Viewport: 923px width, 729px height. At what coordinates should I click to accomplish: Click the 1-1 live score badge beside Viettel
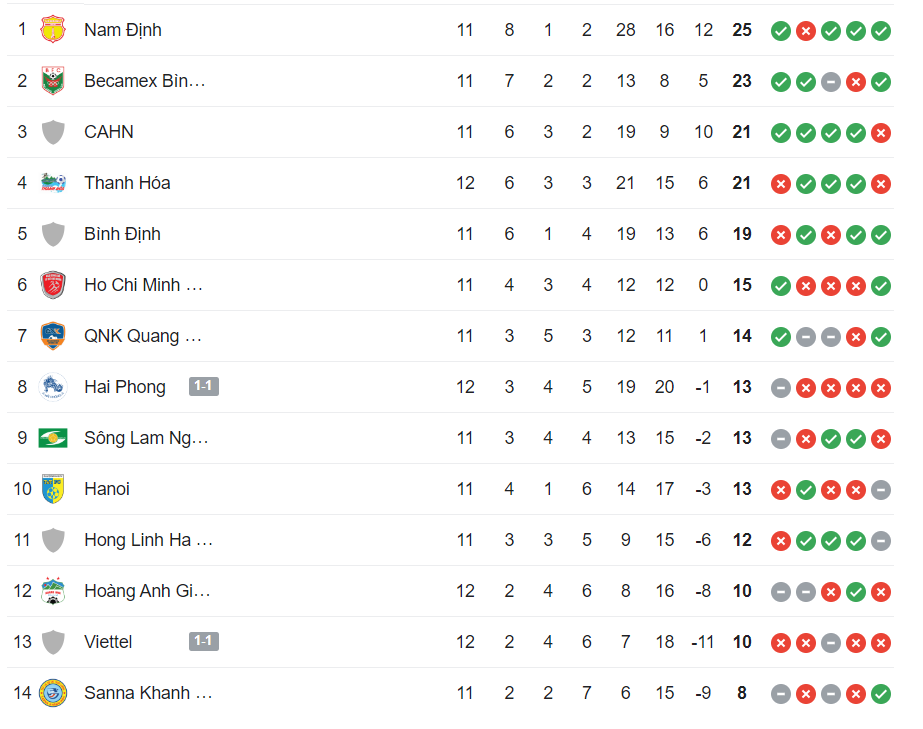click(x=204, y=641)
